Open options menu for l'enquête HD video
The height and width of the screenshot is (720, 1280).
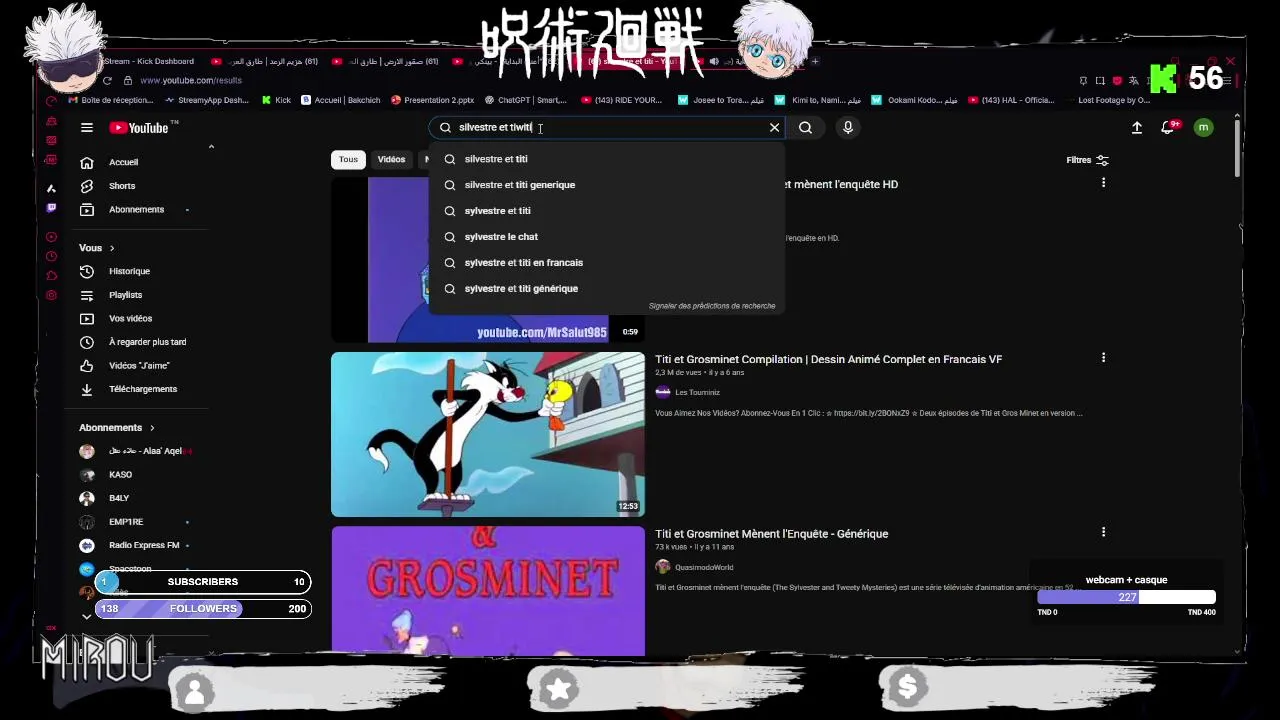click(1103, 183)
